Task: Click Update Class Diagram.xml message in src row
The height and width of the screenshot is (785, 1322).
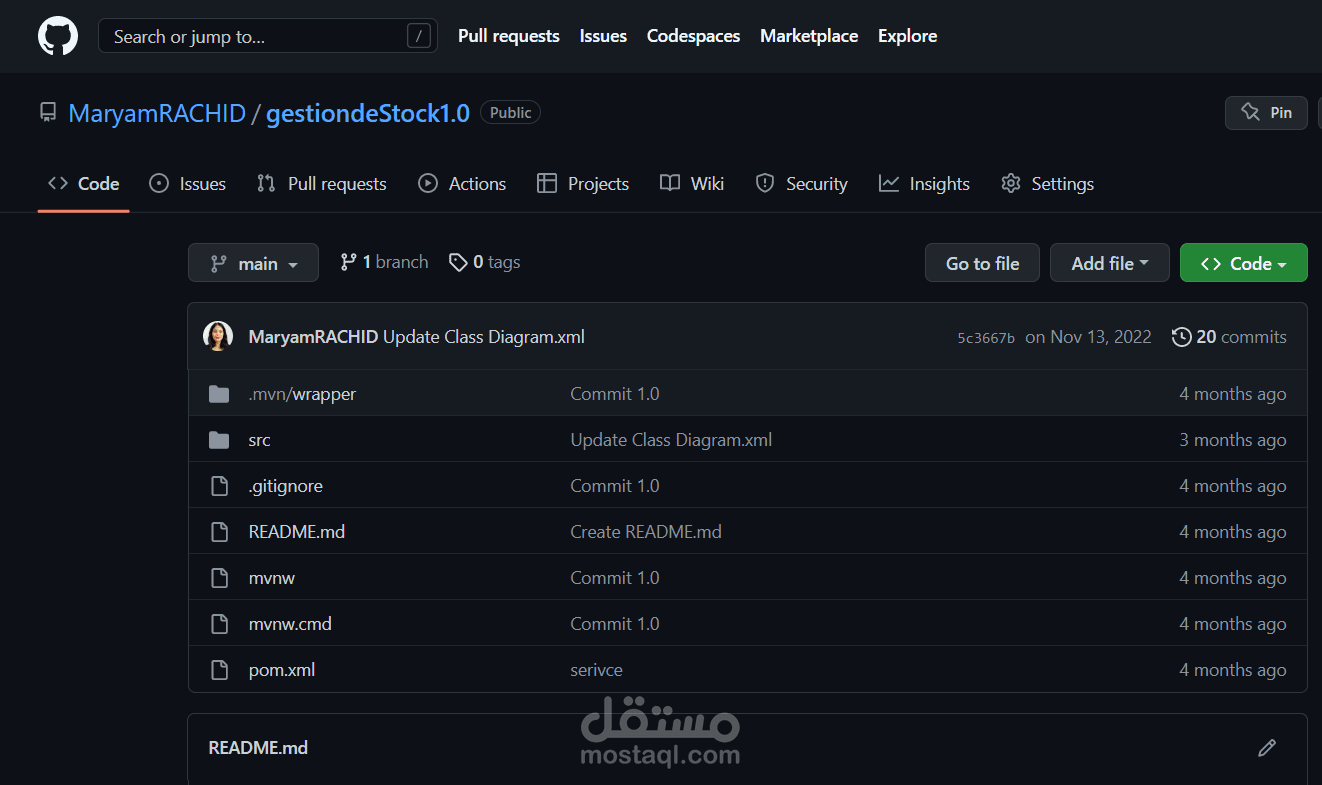Action: [671, 440]
